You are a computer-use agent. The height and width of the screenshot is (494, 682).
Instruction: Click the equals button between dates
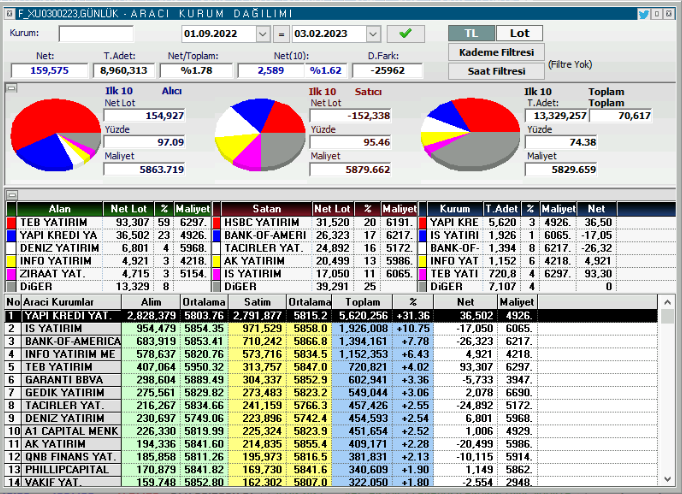281,34
